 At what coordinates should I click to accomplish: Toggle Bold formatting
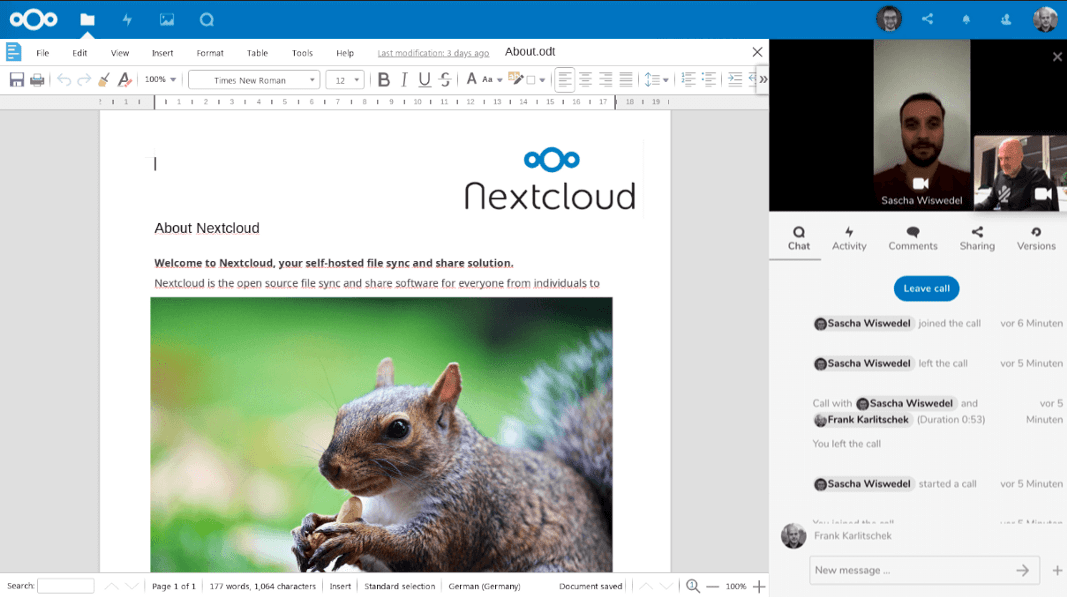tap(384, 80)
